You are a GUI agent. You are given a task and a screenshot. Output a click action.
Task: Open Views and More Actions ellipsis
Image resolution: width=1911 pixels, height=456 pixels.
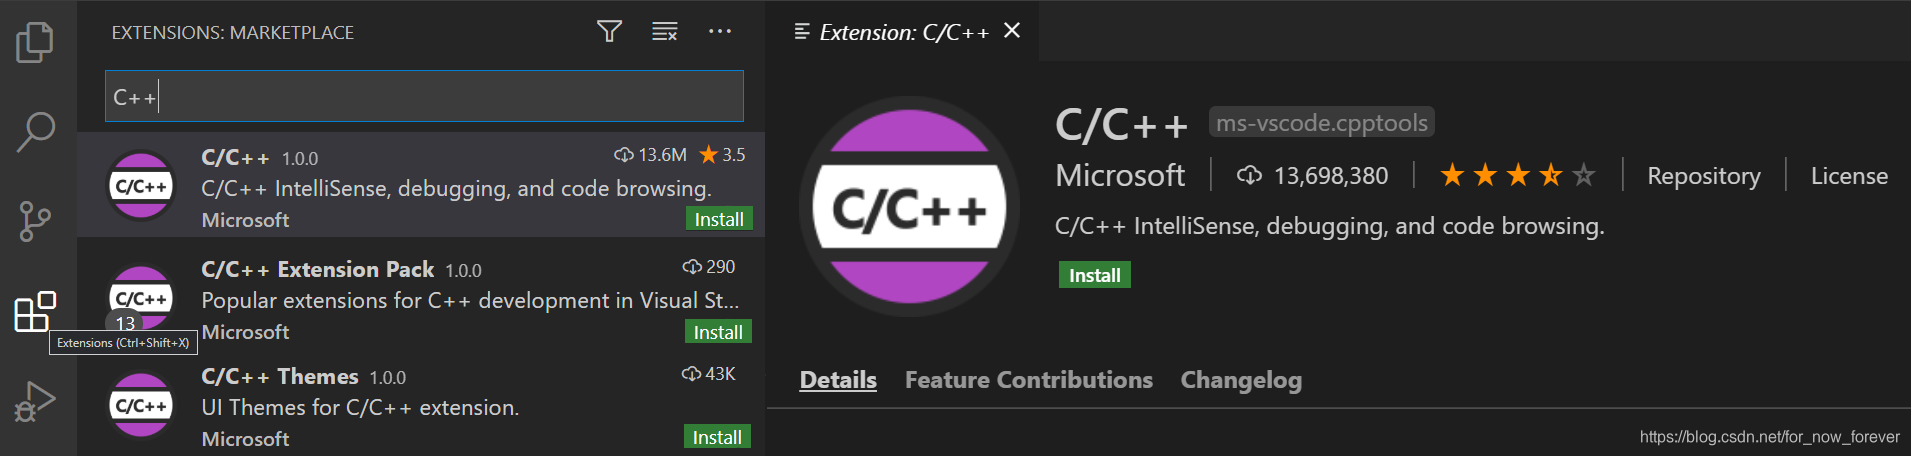pyautogui.click(x=720, y=32)
